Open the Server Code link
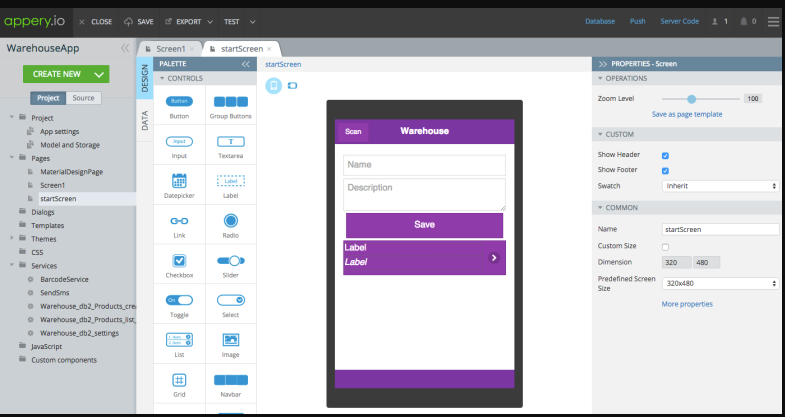Screen dimensions: 785x417 (679, 22)
